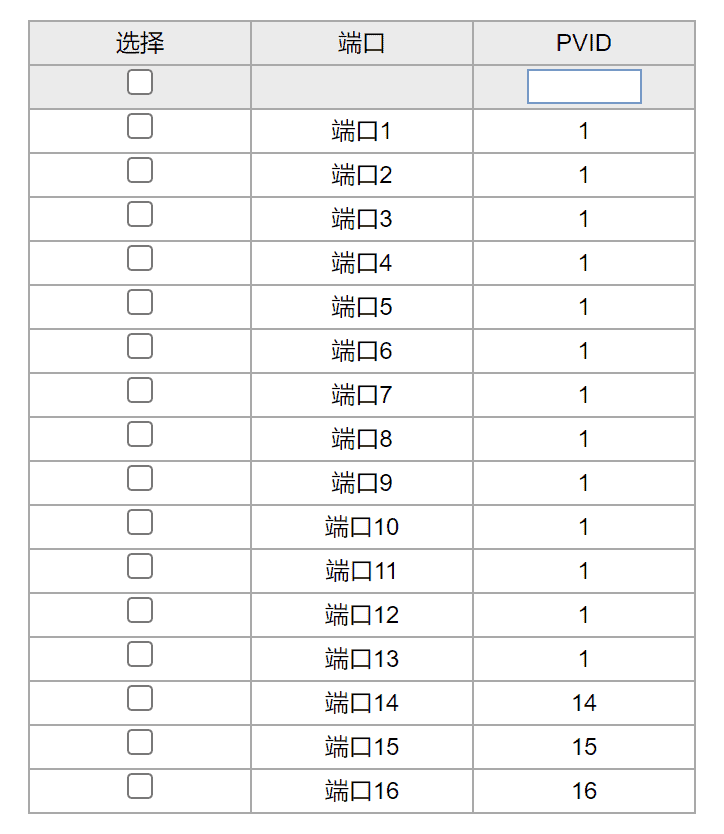Click the 端口 column header

click(362, 43)
